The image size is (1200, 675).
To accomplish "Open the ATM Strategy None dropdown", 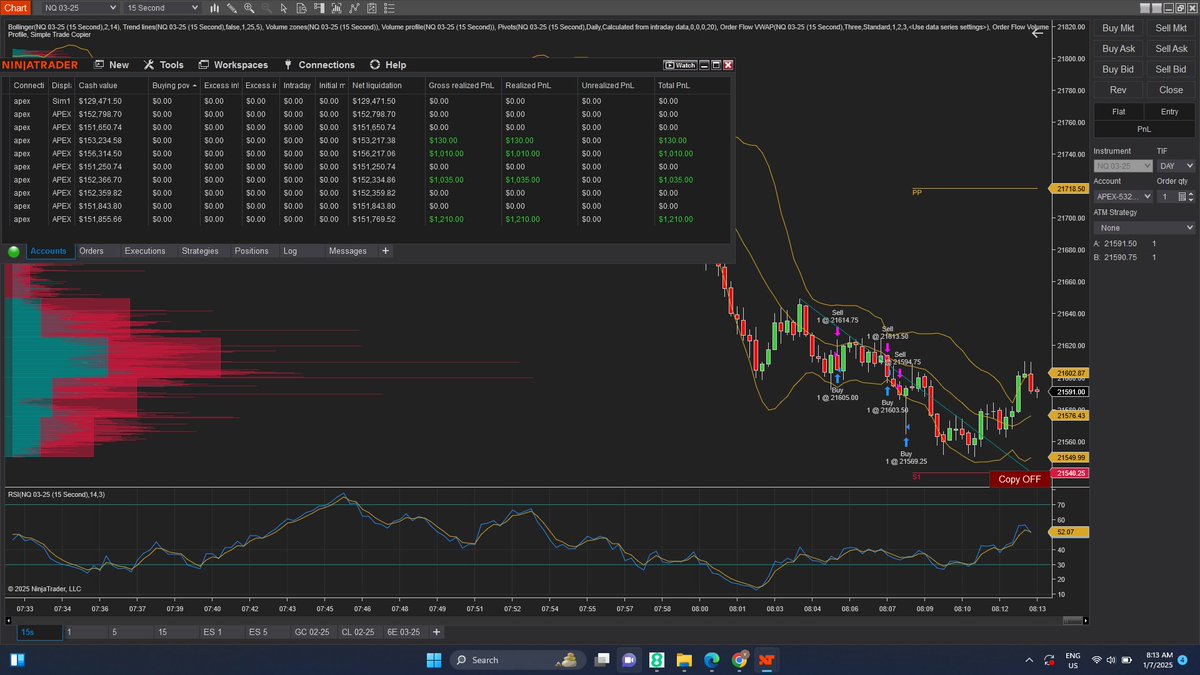I will click(x=1145, y=228).
